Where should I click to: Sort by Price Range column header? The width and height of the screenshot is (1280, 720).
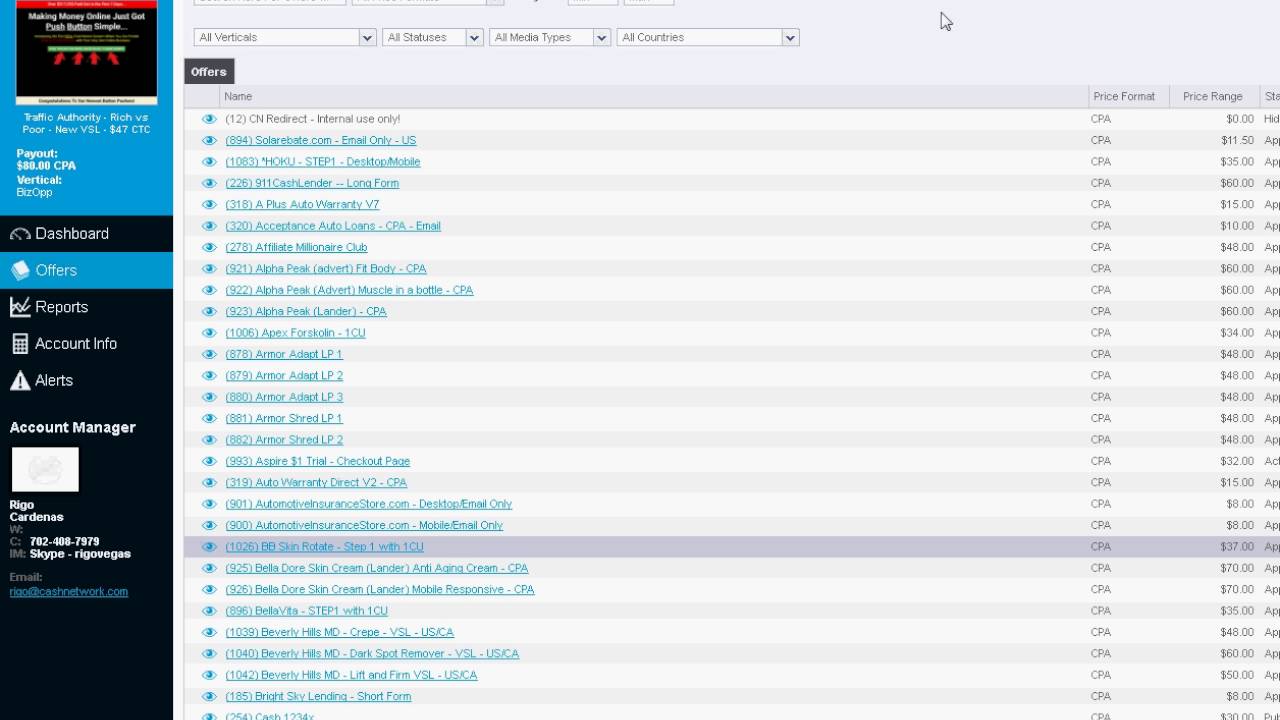tap(1213, 97)
